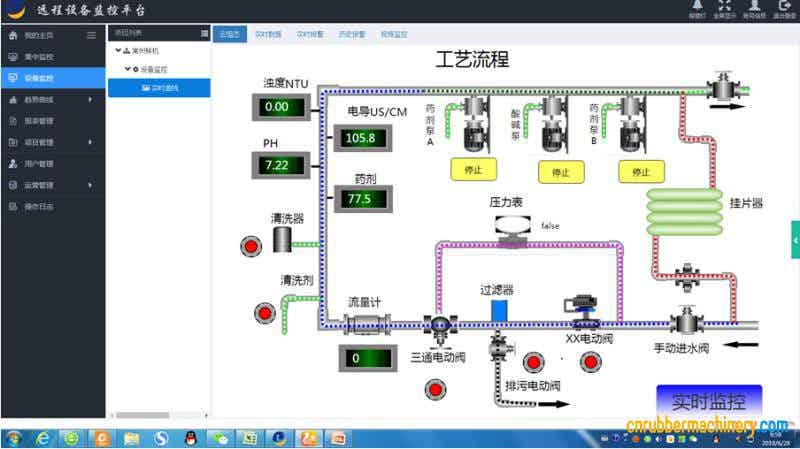This screenshot has height=449, width=800.
Task: Click the 三通电动阀 valve icon
Action: pyautogui.click(x=437, y=325)
